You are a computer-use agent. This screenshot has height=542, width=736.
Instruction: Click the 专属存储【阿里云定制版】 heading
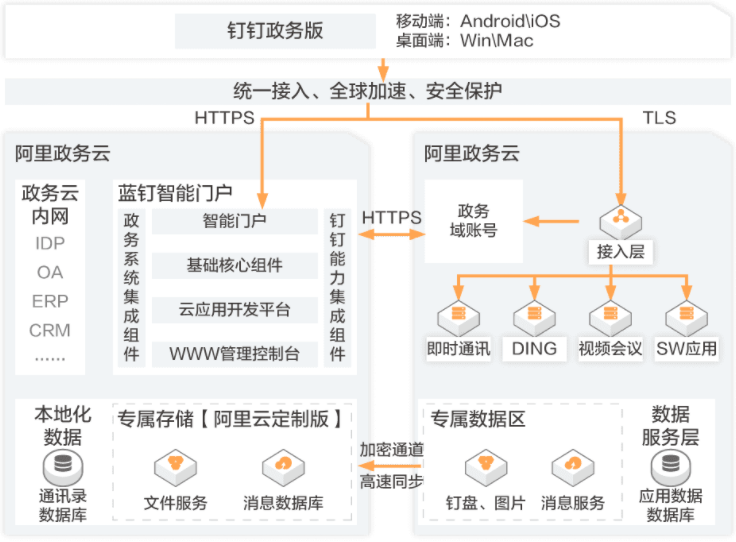232,419
